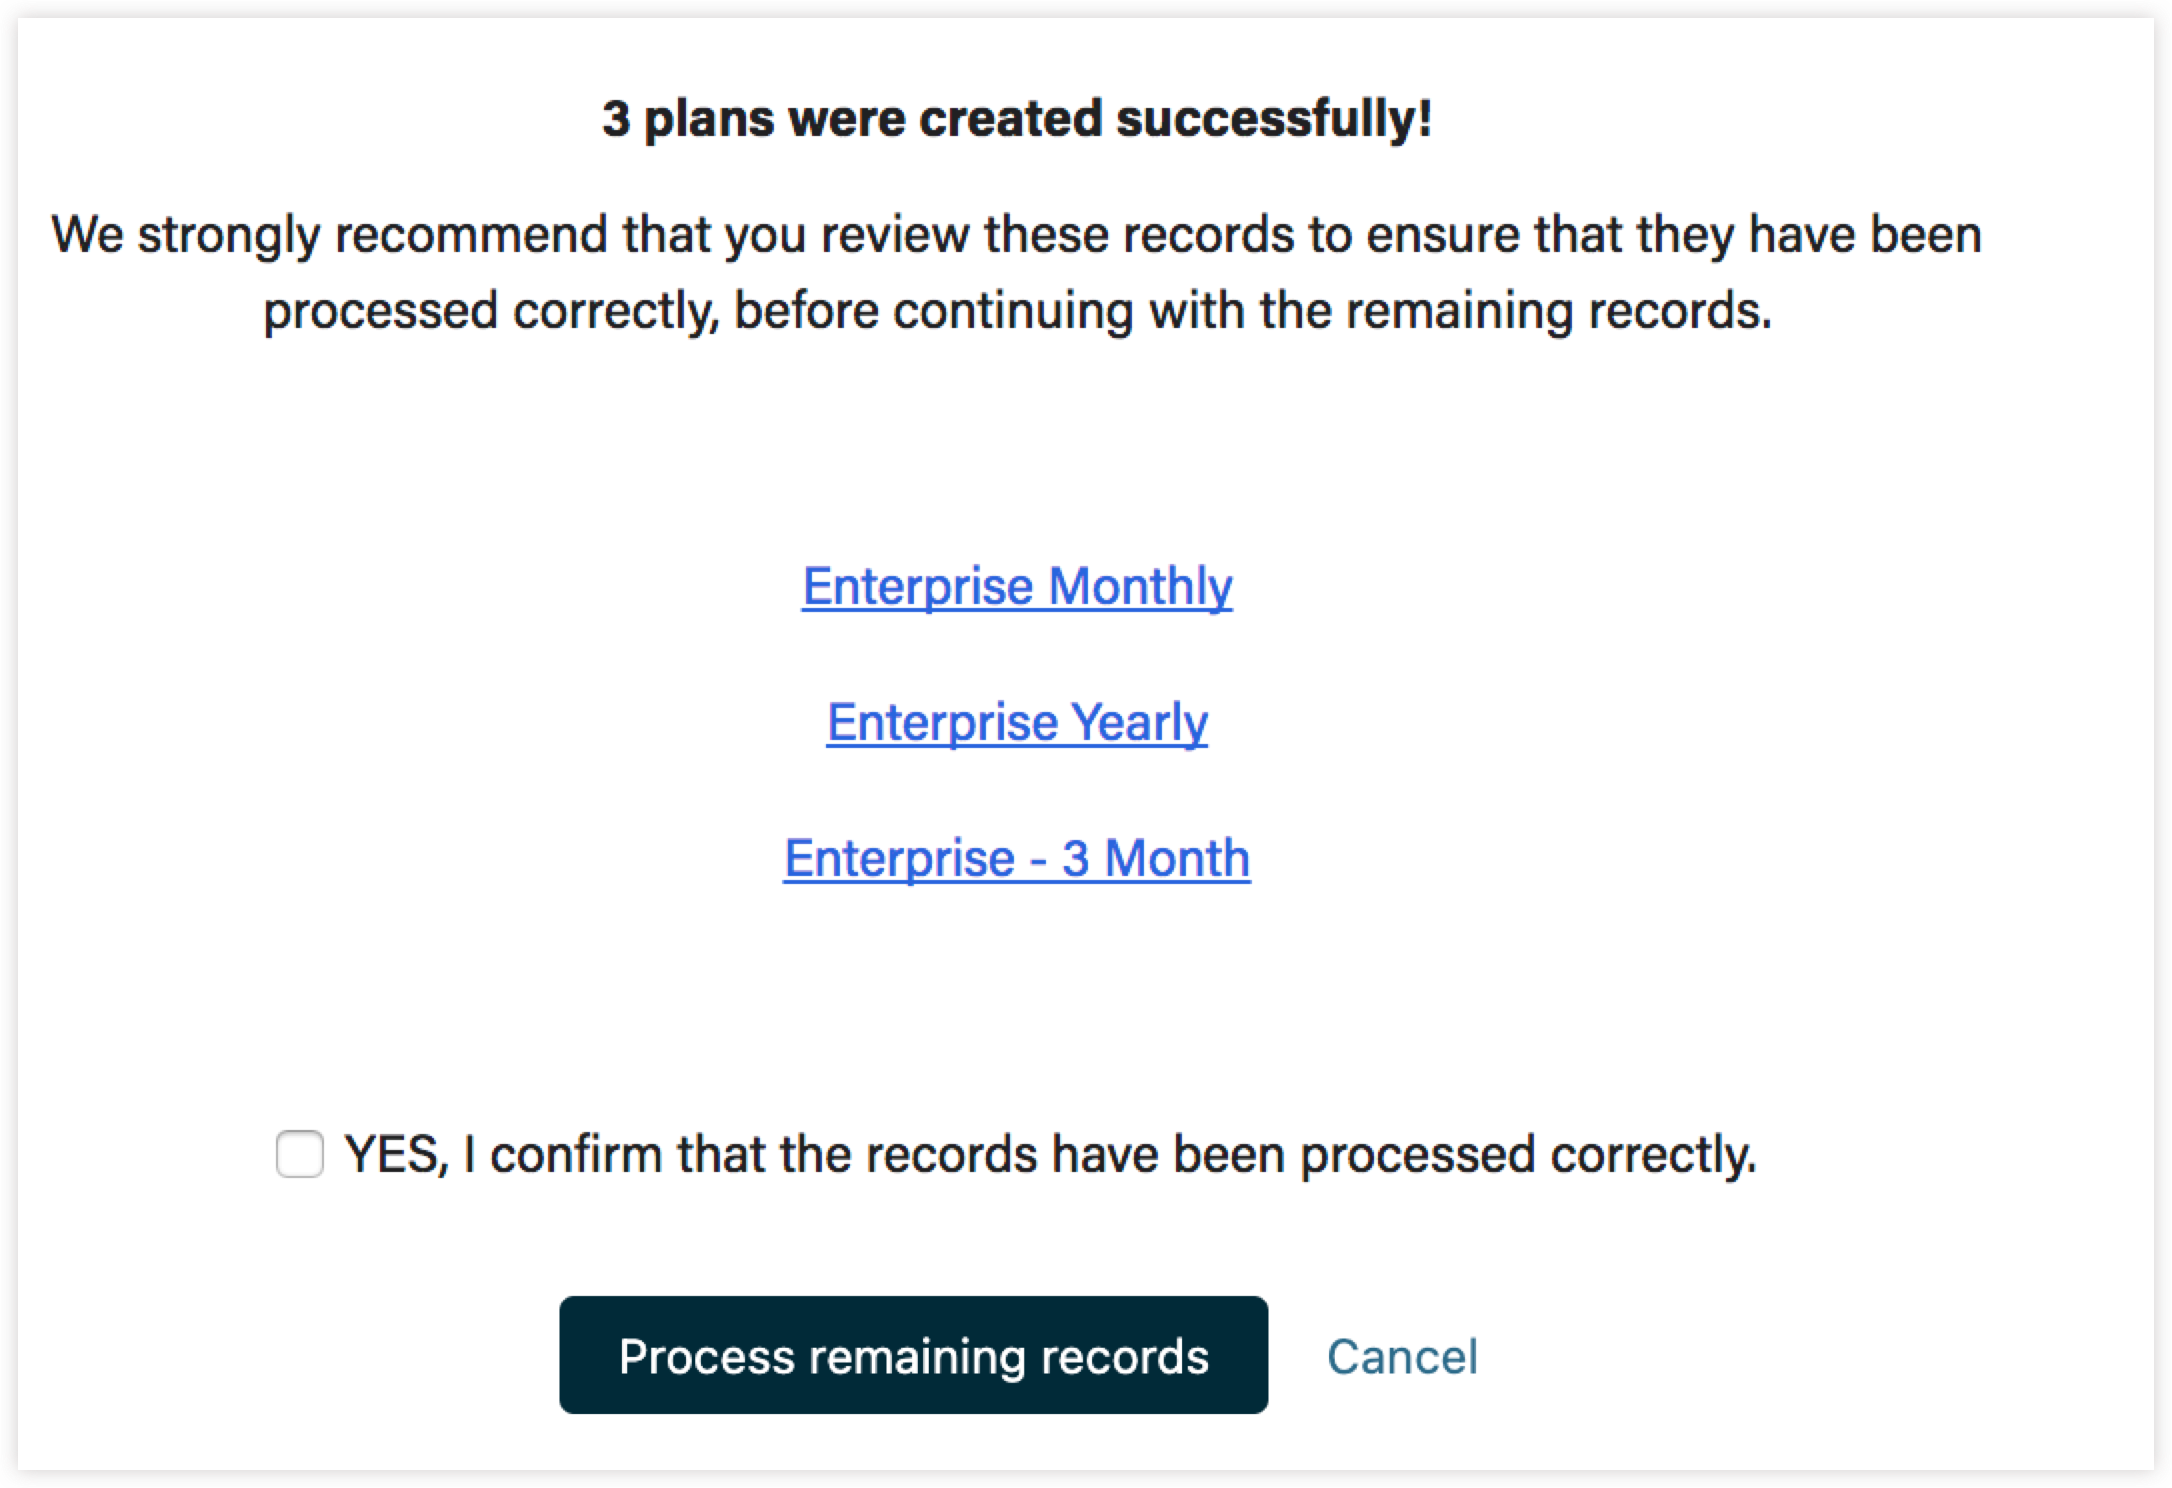2172x1488 pixels.
Task: Select the second created plan link
Action: [x=1017, y=722]
